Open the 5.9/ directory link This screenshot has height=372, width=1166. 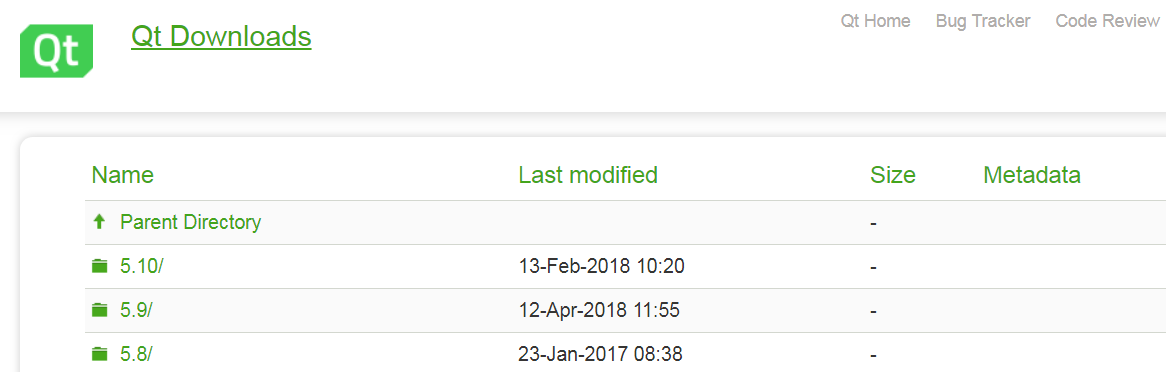[x=136, y=310]
